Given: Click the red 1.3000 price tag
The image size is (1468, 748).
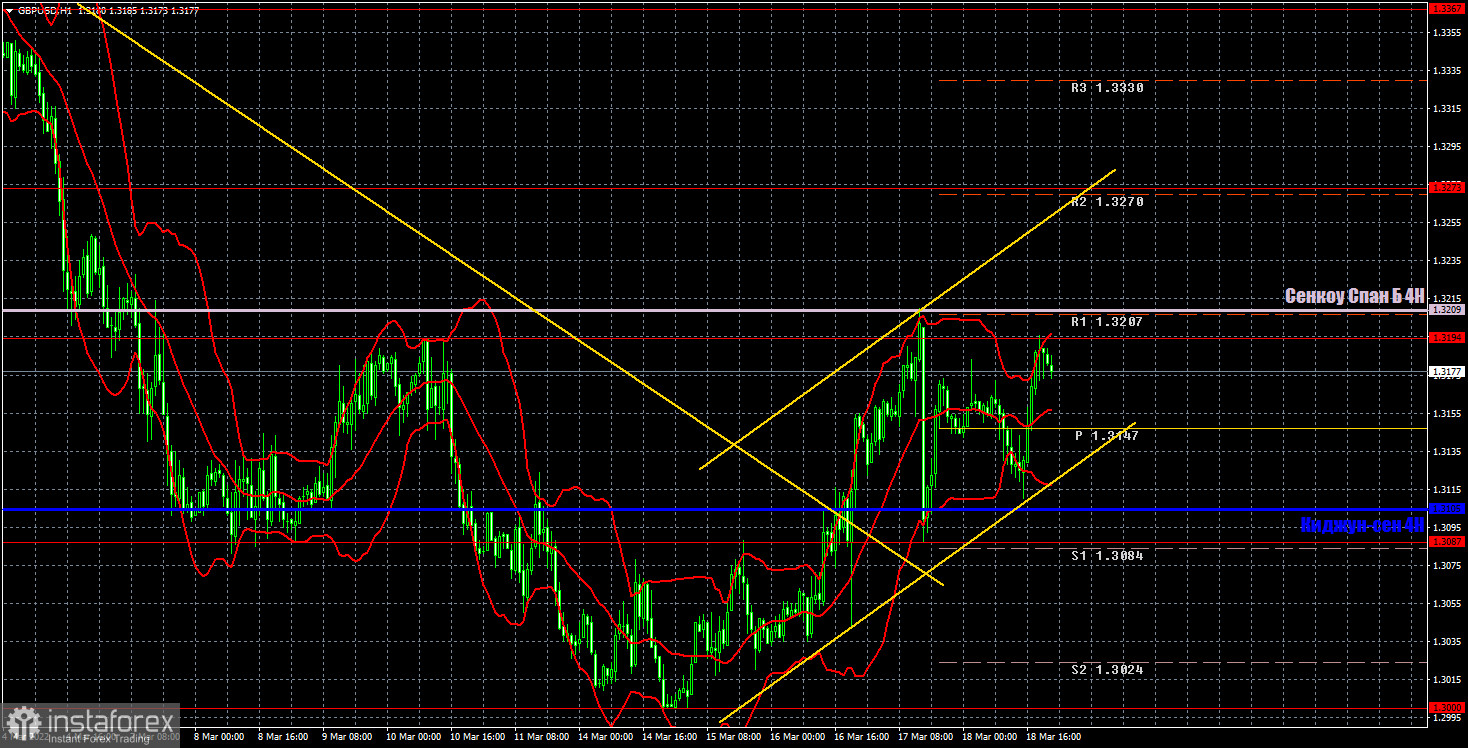Looking at the screenshot, I should 1447,708.
